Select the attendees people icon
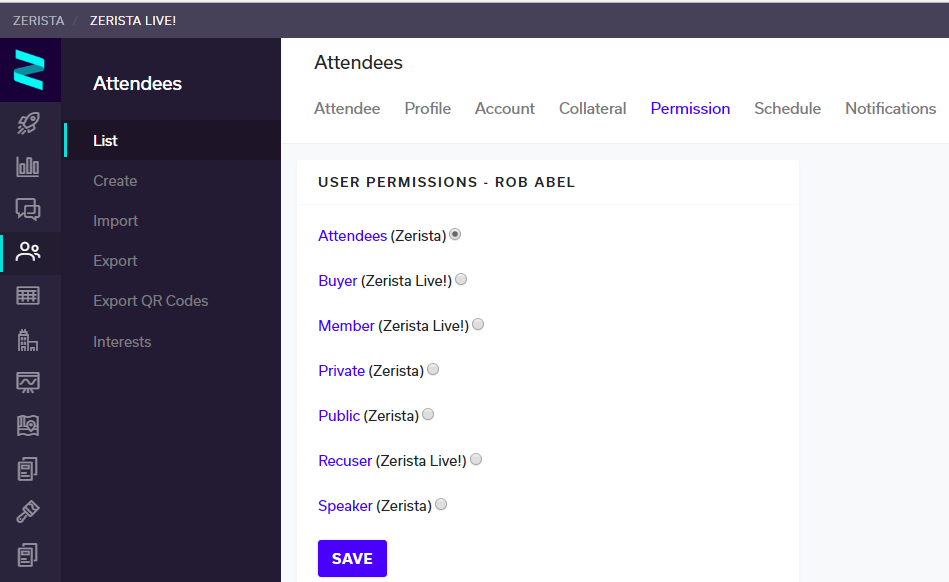 coord(28,252)
